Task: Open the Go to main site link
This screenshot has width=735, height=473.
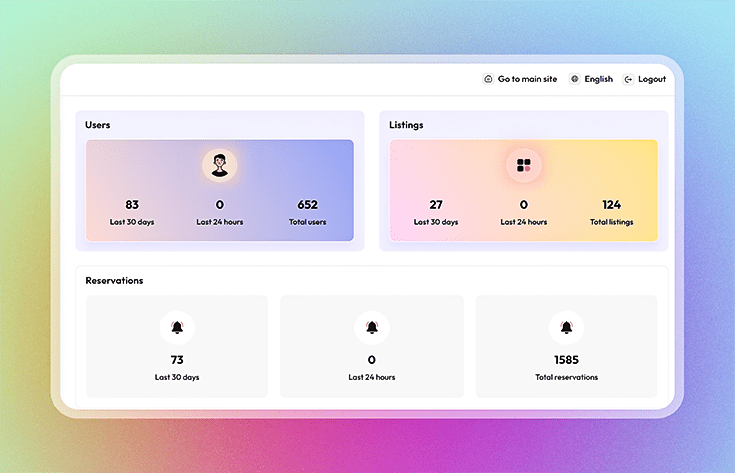Action: click(x=527, y=79)
